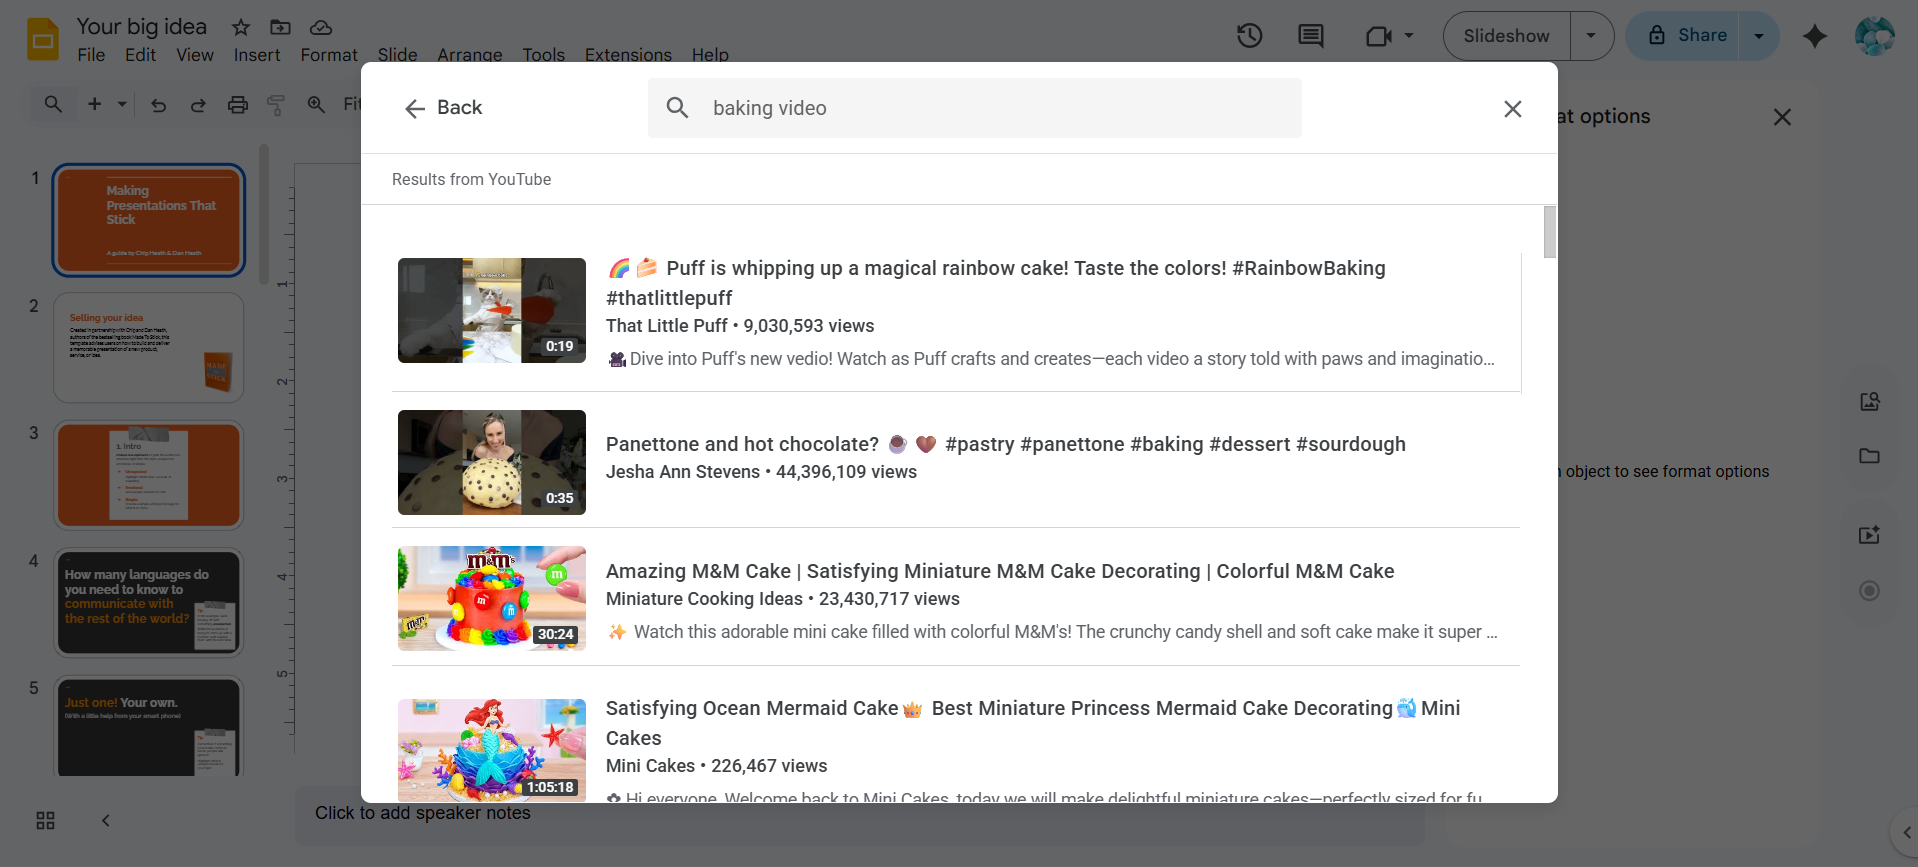Open the grid view icon
Screen dimensions: 1918x867
pyautogui.click(x=45, y=821)
